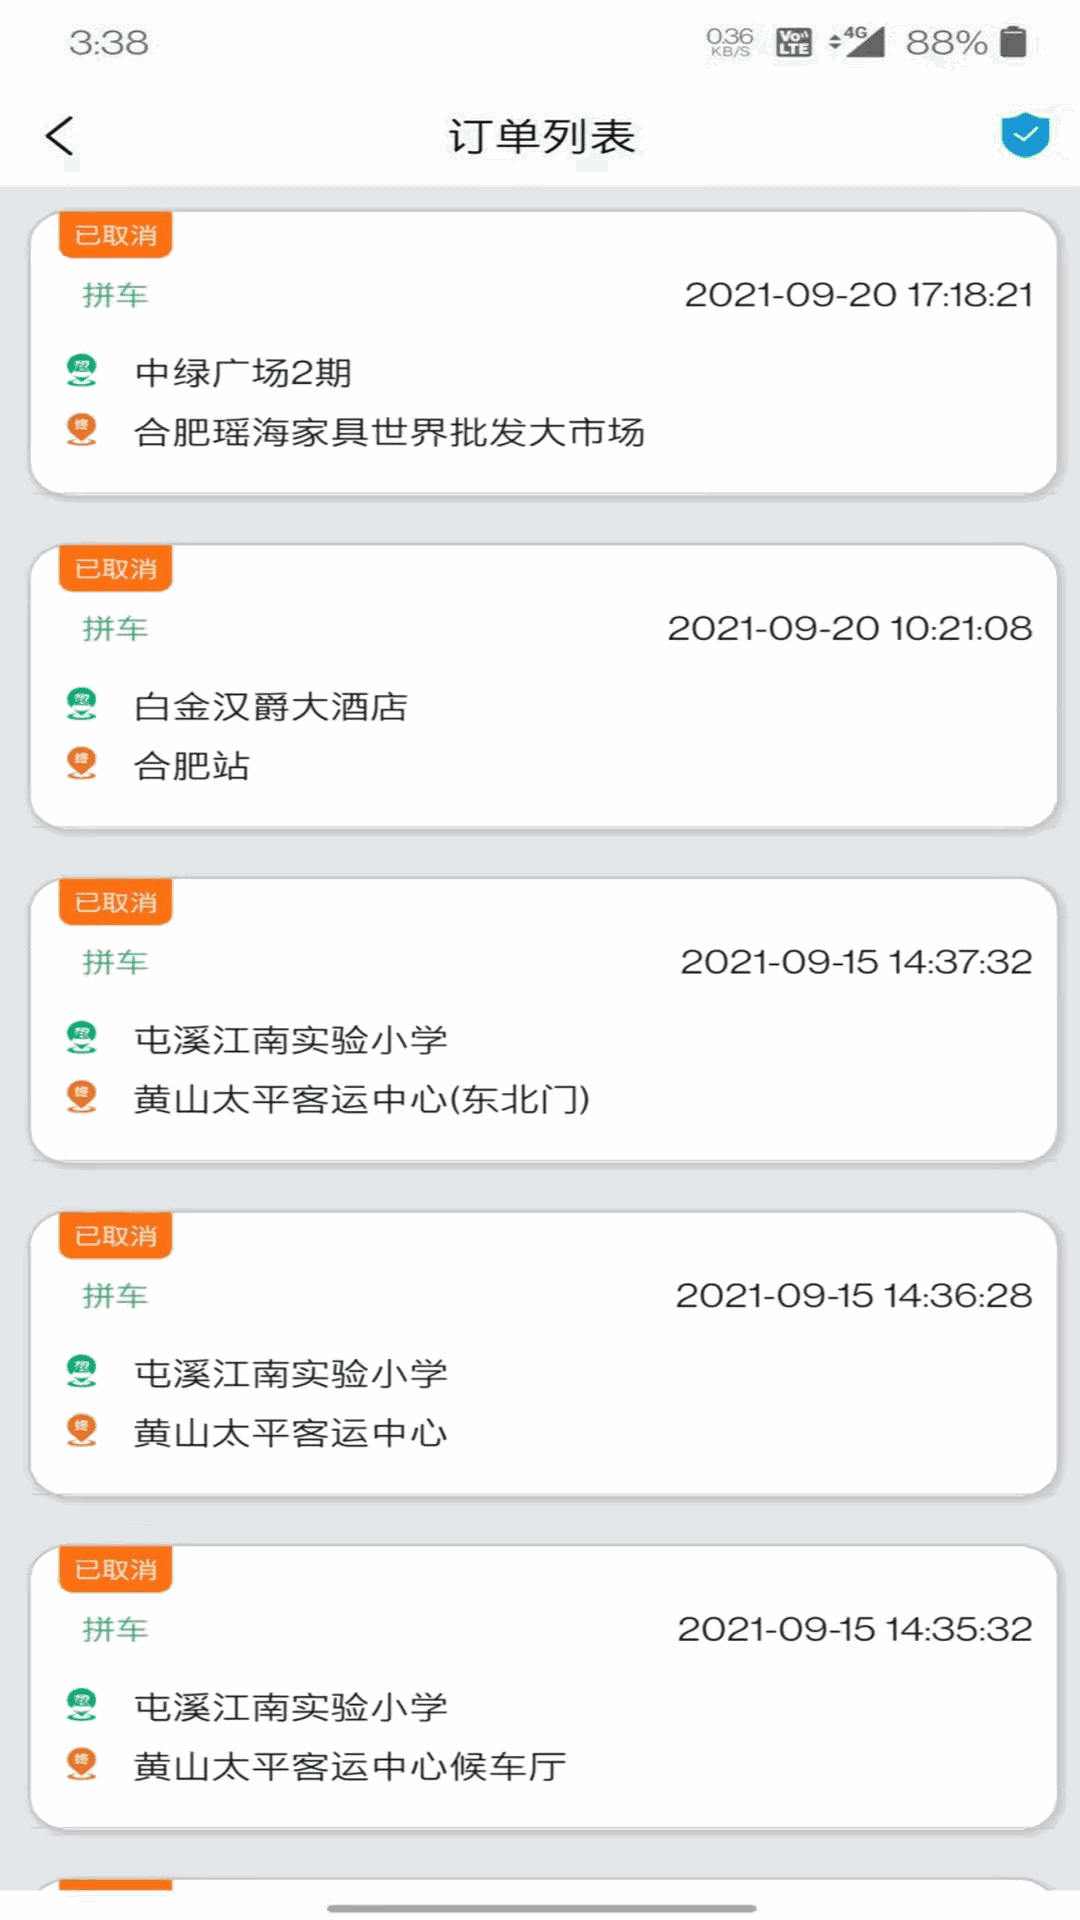Tap 已取消 tag on 中绿广场2期 order
The width and height of the screenshot is (1080, 1920).
[116, 235]
